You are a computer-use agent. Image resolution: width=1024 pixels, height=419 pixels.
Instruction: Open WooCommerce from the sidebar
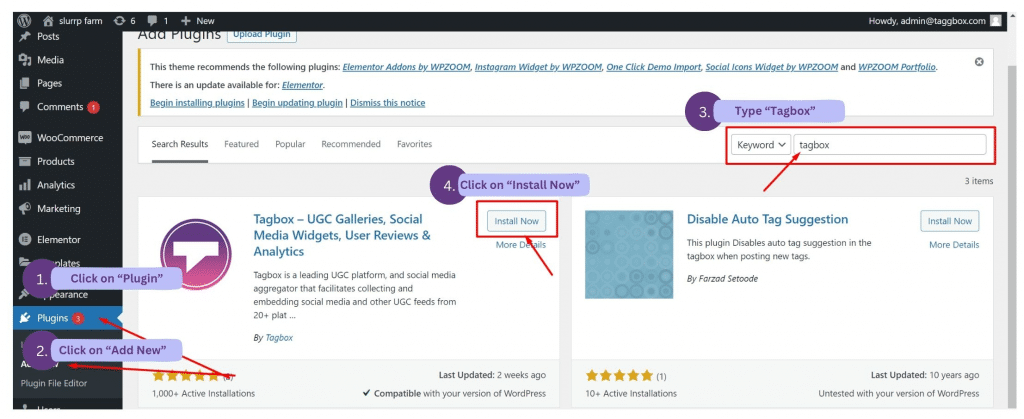point(69,138)
